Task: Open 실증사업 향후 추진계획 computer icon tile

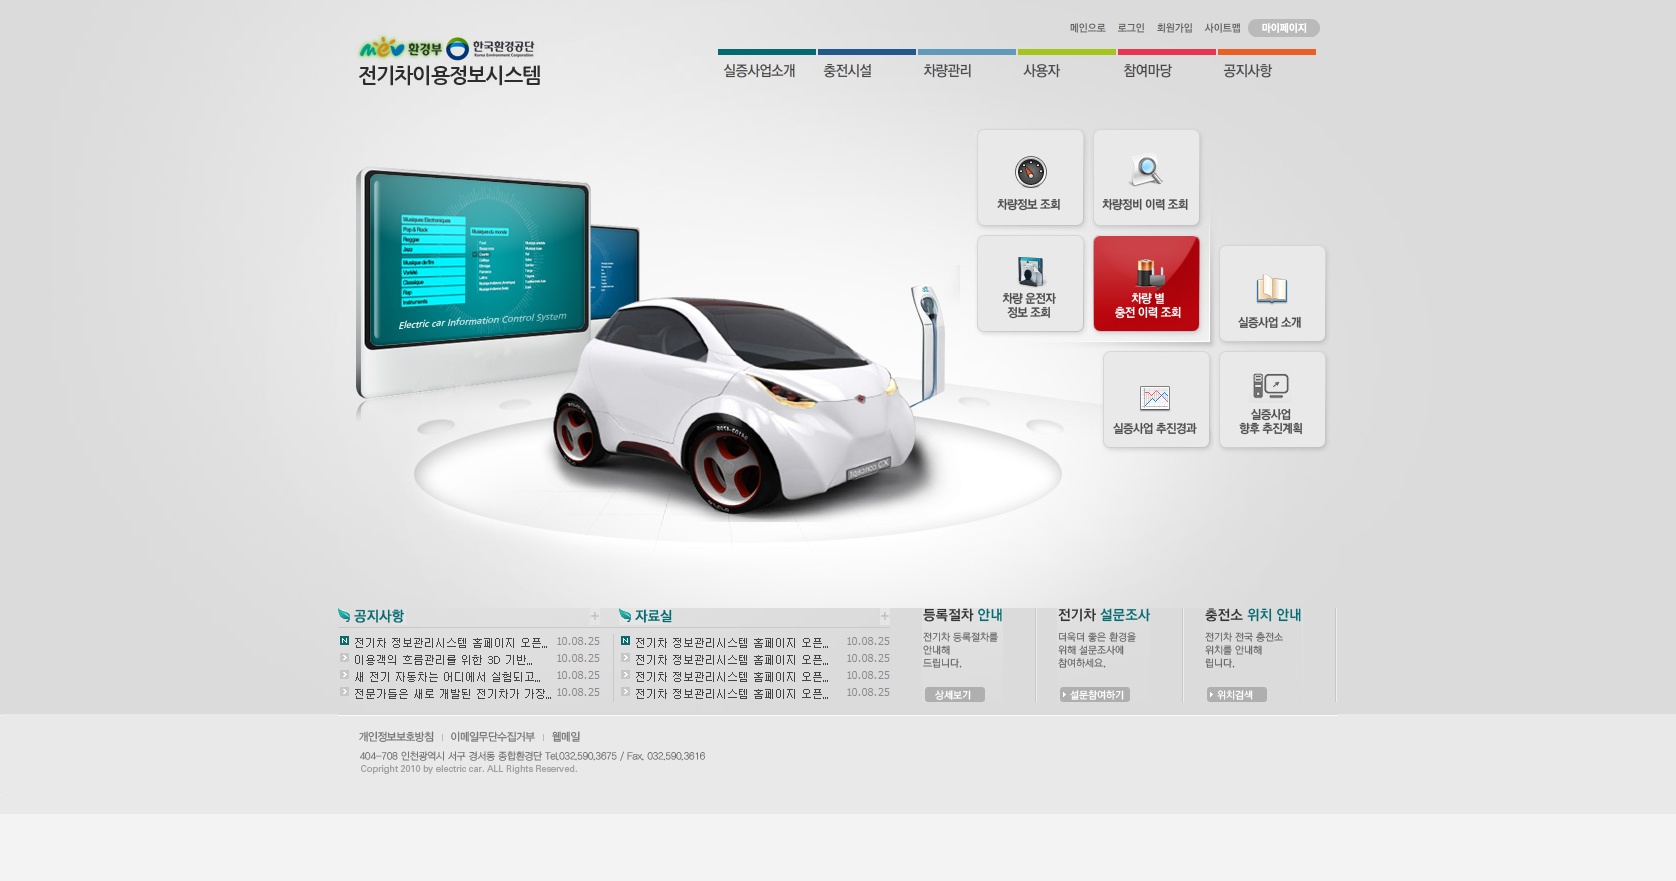Action: (x=1272, y=399)
